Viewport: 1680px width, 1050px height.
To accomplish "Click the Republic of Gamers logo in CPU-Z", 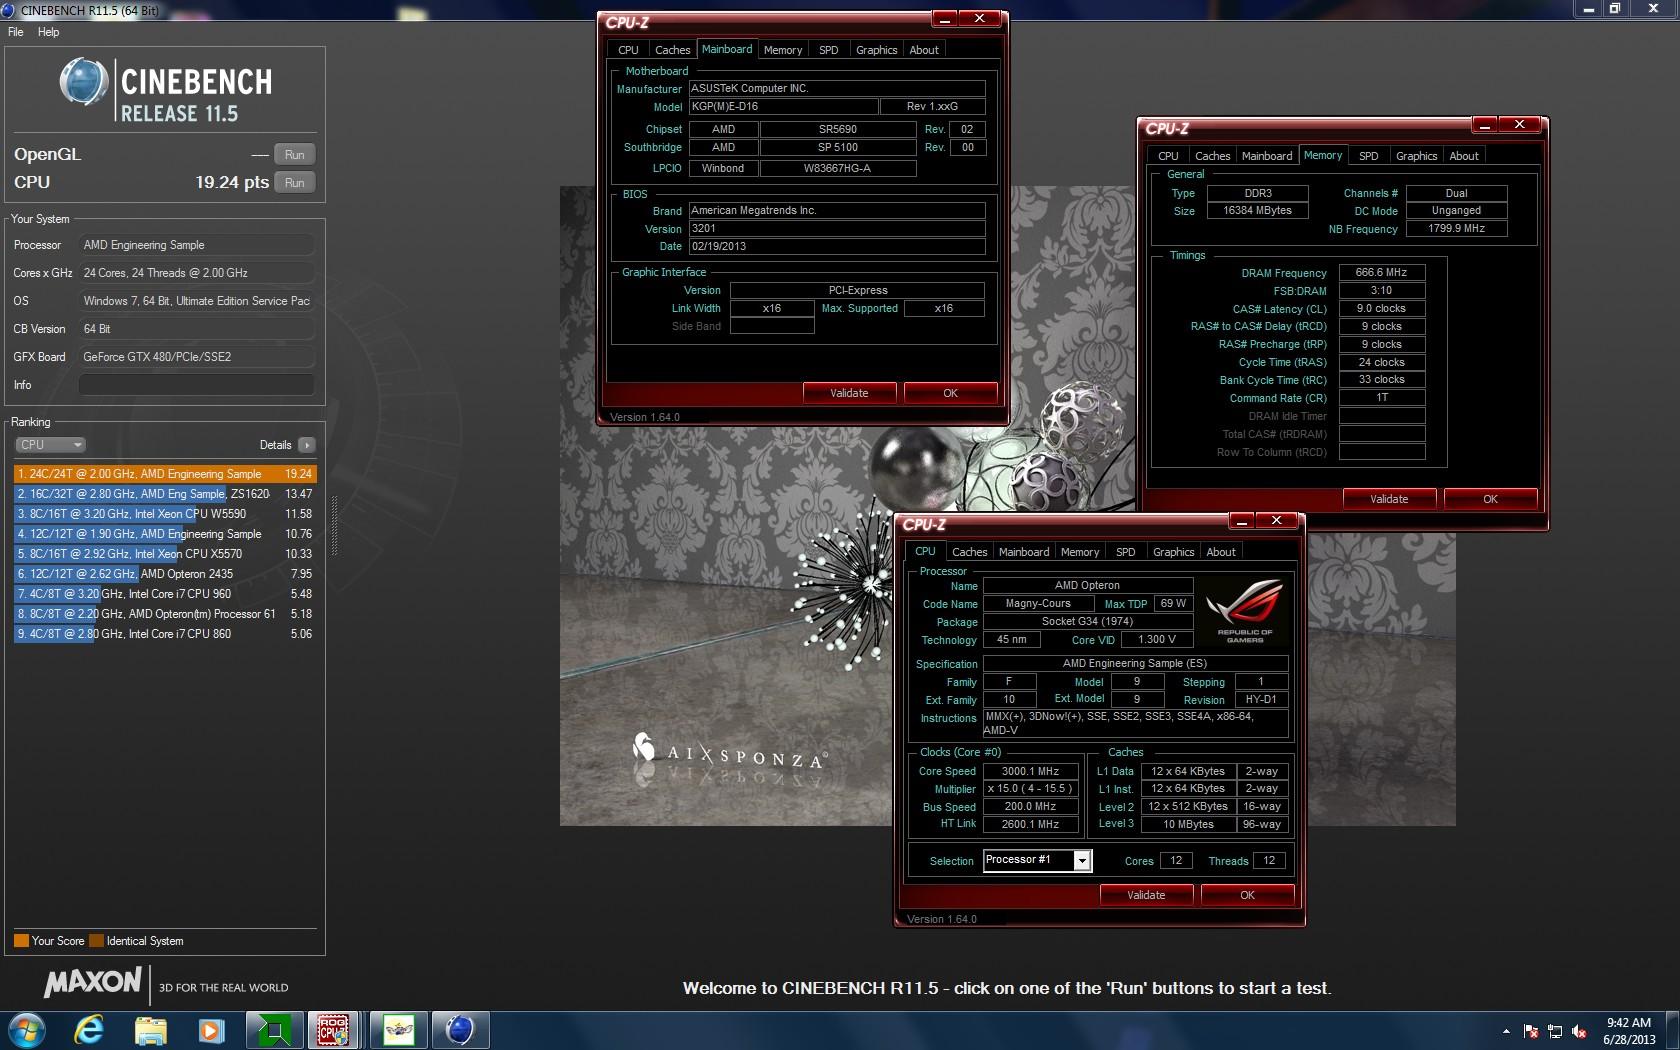I will click(x=1245, y=610).
